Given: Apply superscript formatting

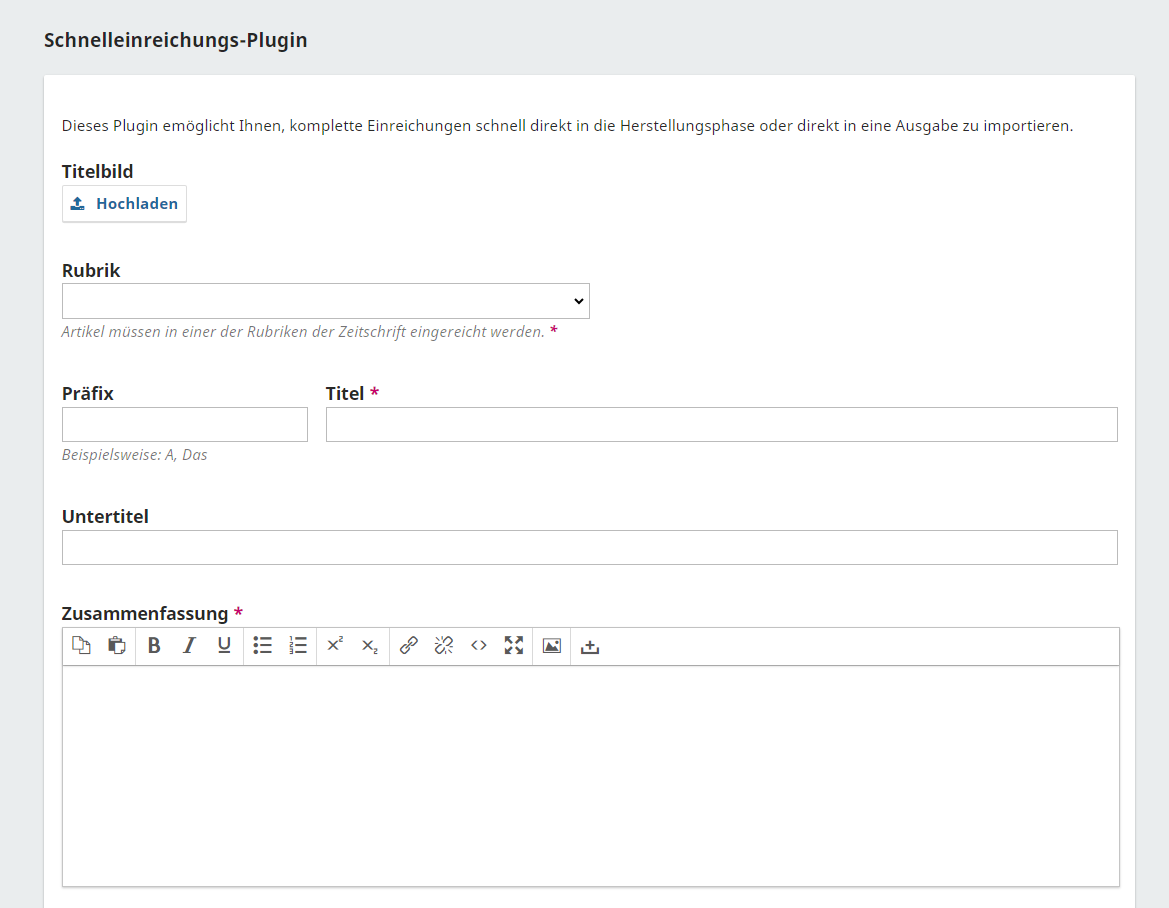Looking at the screenshot, I should click(x=335, y=646).
